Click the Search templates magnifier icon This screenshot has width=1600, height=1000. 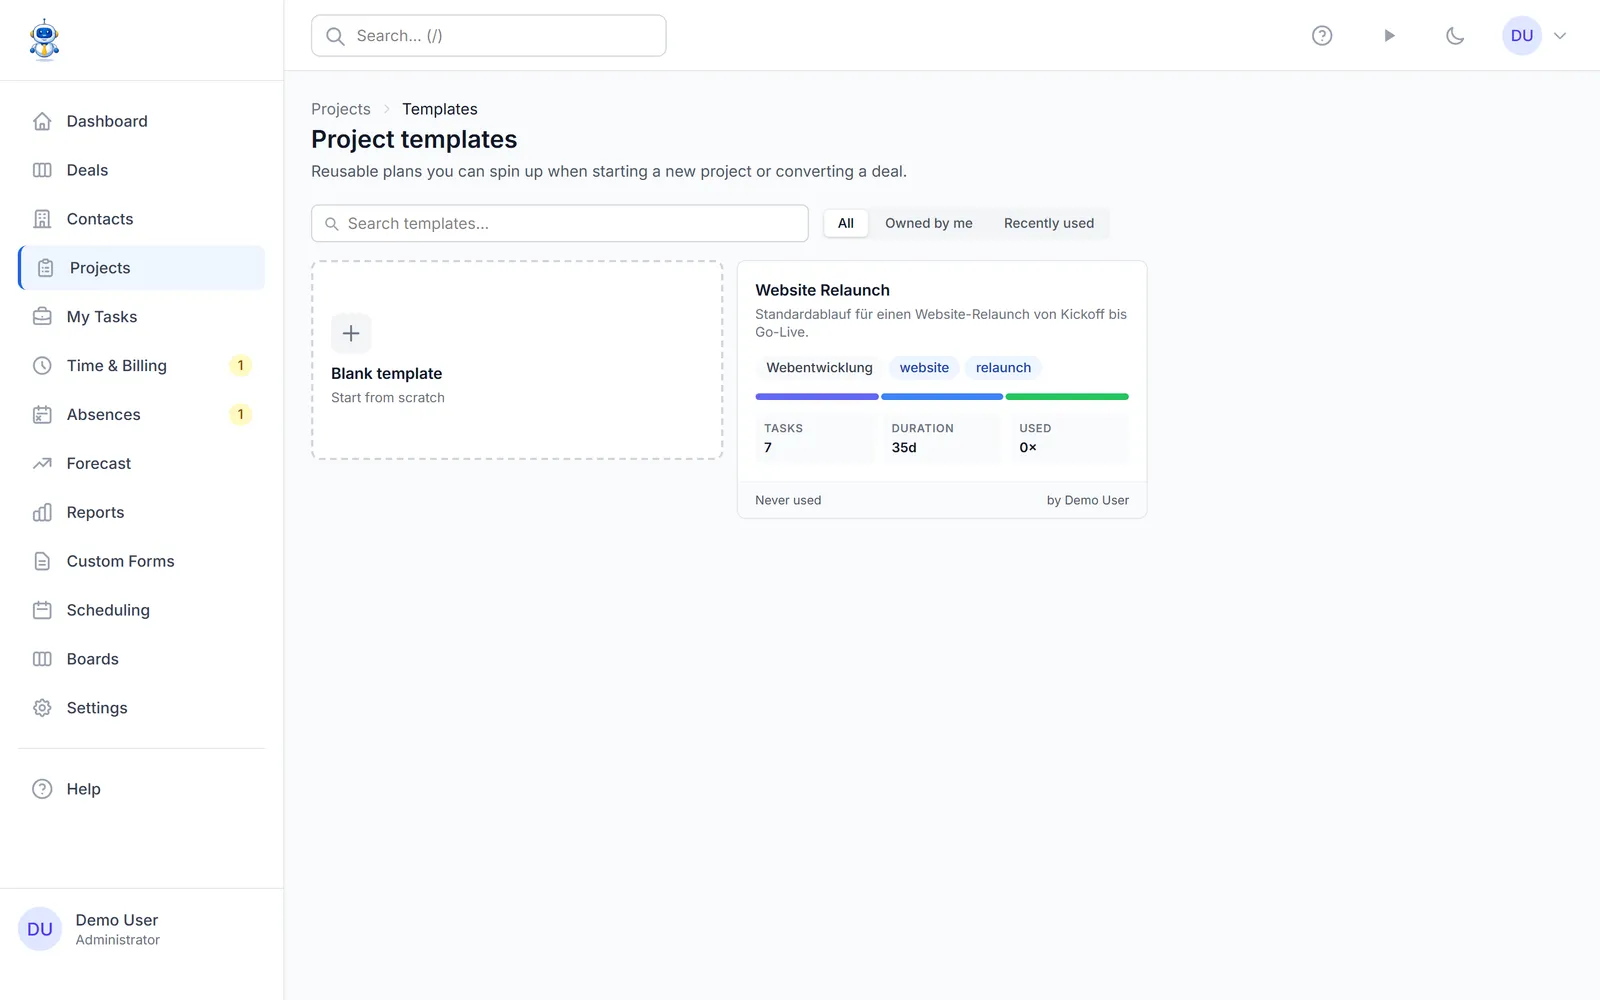pyautogui.click(x=332, y=224)
